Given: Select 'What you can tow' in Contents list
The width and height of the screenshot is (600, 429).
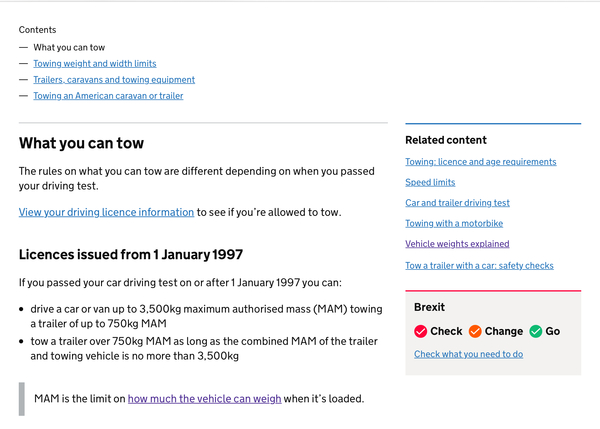Looking at the screenshot, I should click(69, 47).
